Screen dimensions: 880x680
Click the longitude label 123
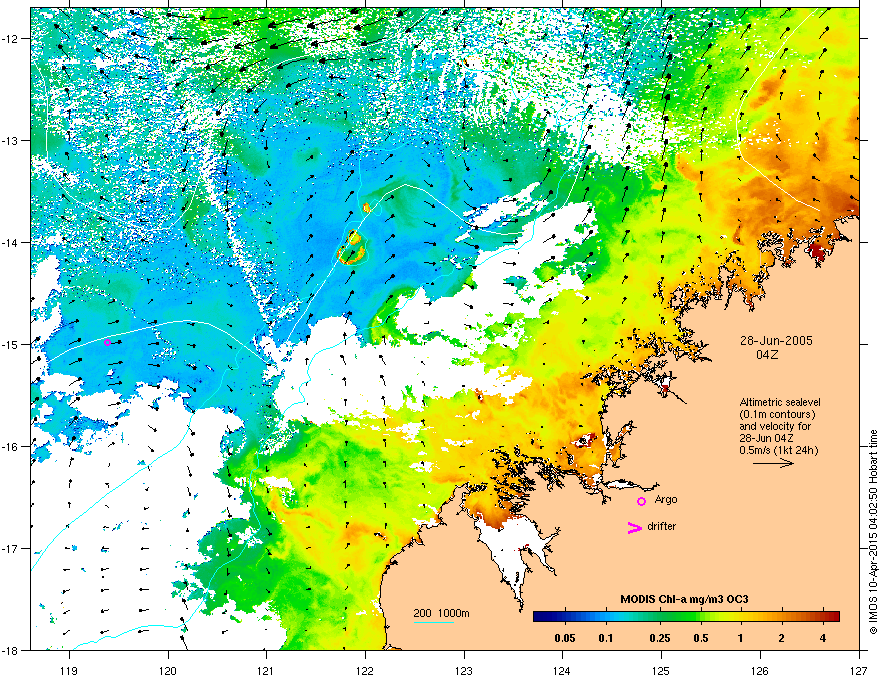point(464,670)
